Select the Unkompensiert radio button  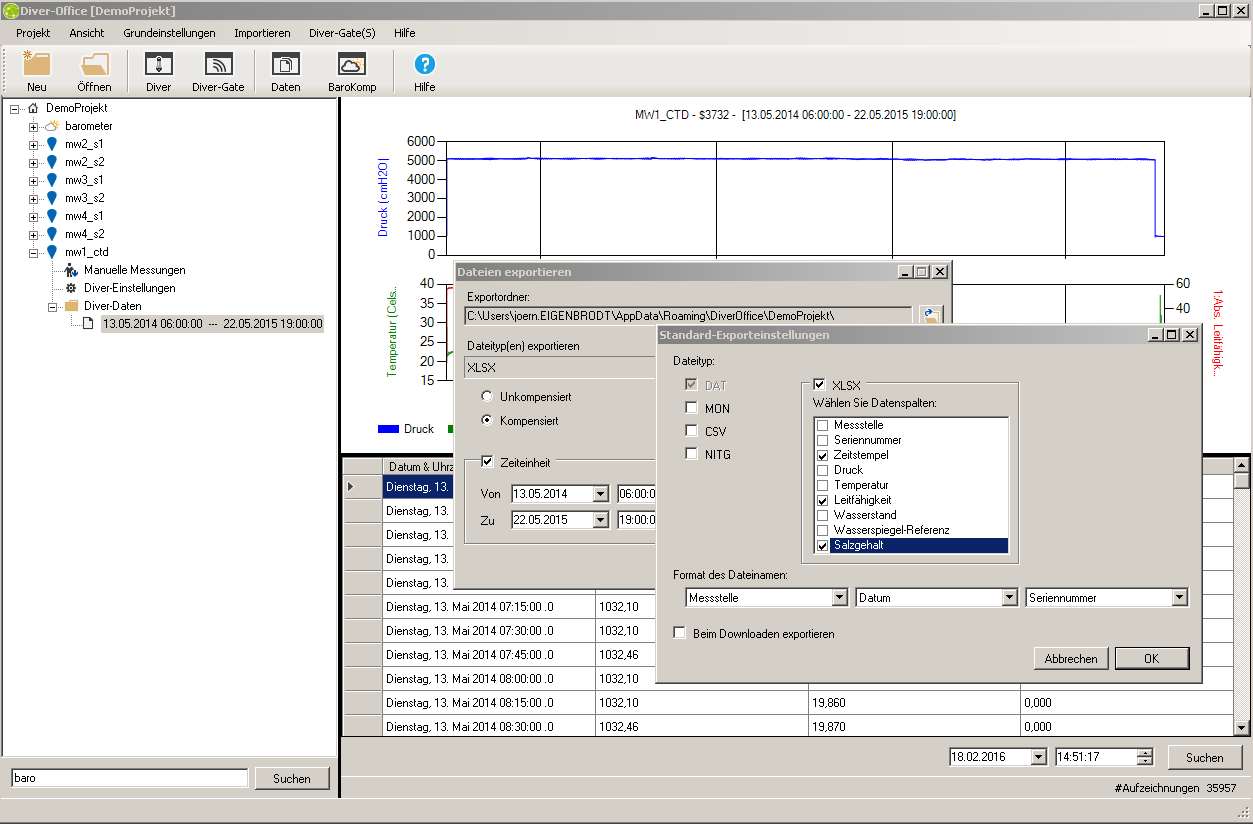487,397
